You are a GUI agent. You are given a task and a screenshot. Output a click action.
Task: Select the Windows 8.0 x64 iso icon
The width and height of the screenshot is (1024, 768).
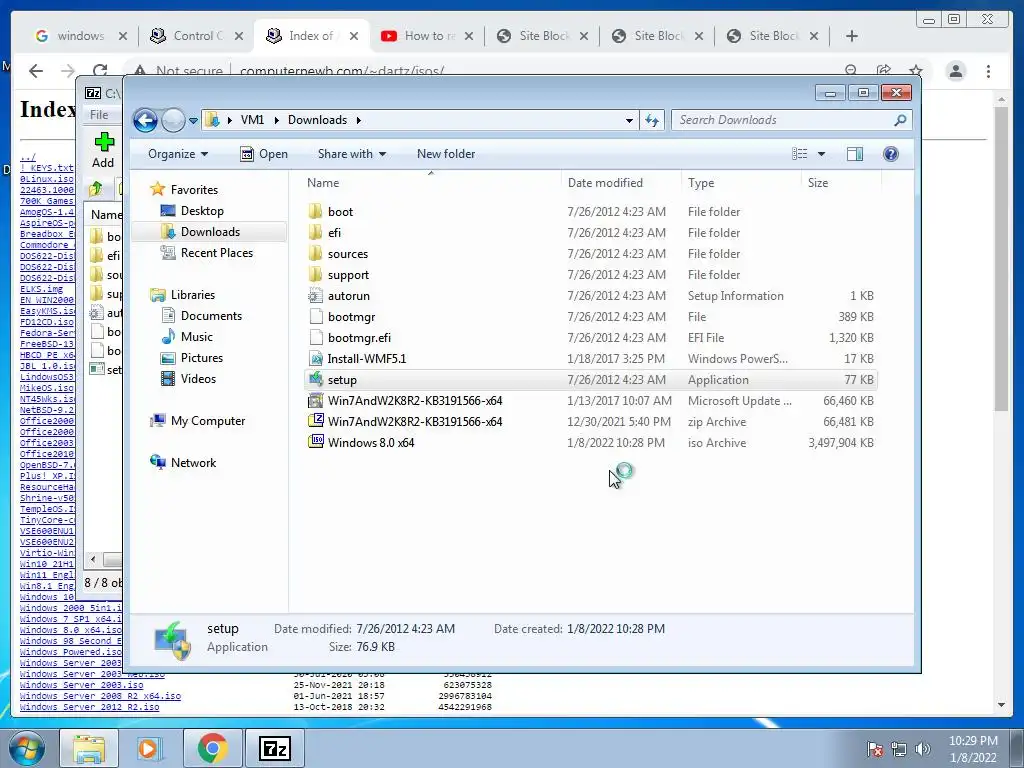click(315, 442)
